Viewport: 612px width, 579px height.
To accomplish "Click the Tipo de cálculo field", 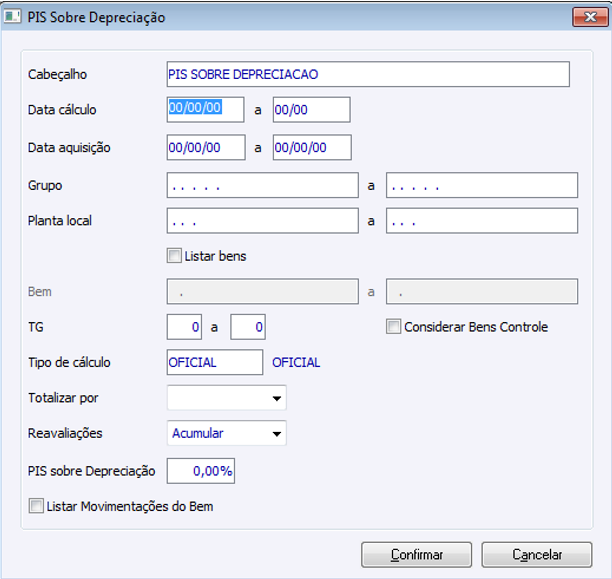I will 214,362.
